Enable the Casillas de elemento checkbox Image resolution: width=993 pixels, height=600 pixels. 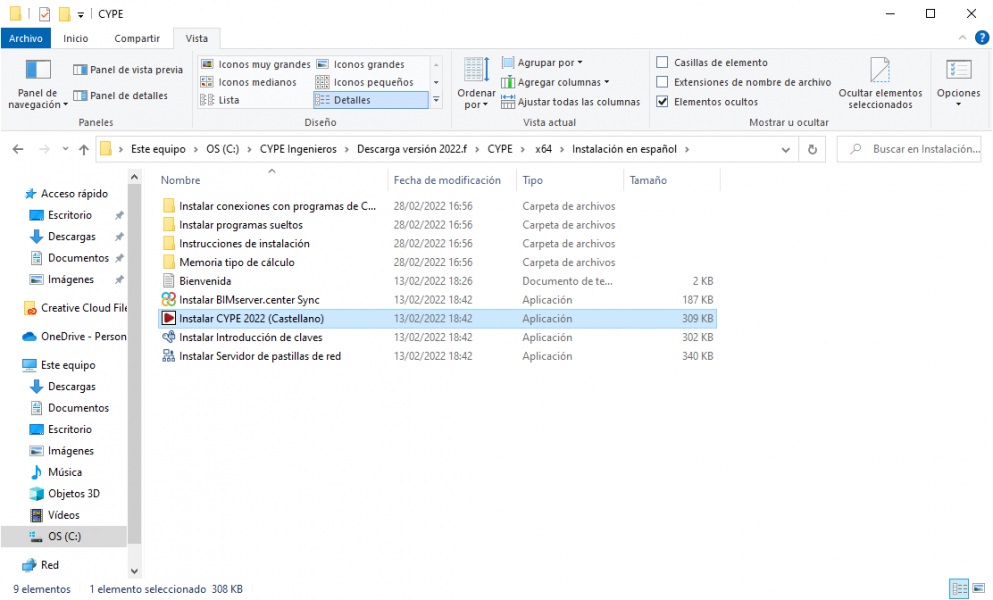[x=662, y=63]
